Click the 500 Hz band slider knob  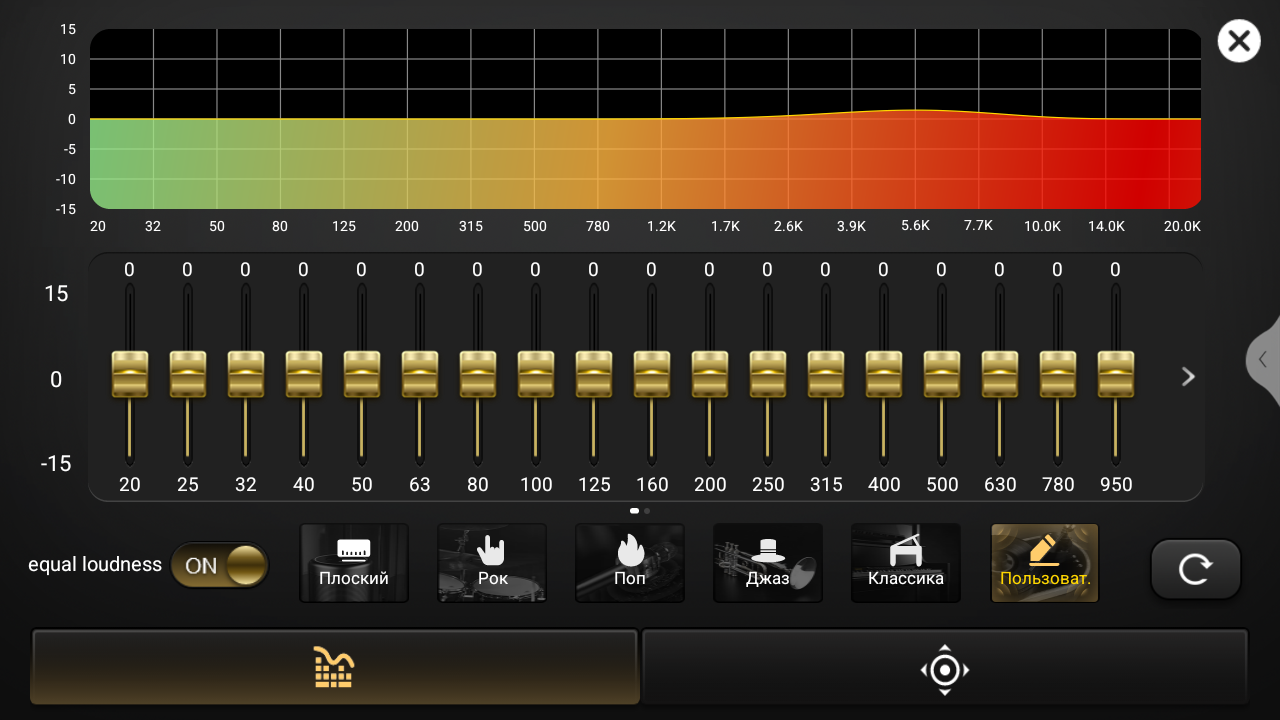point(942,374)
